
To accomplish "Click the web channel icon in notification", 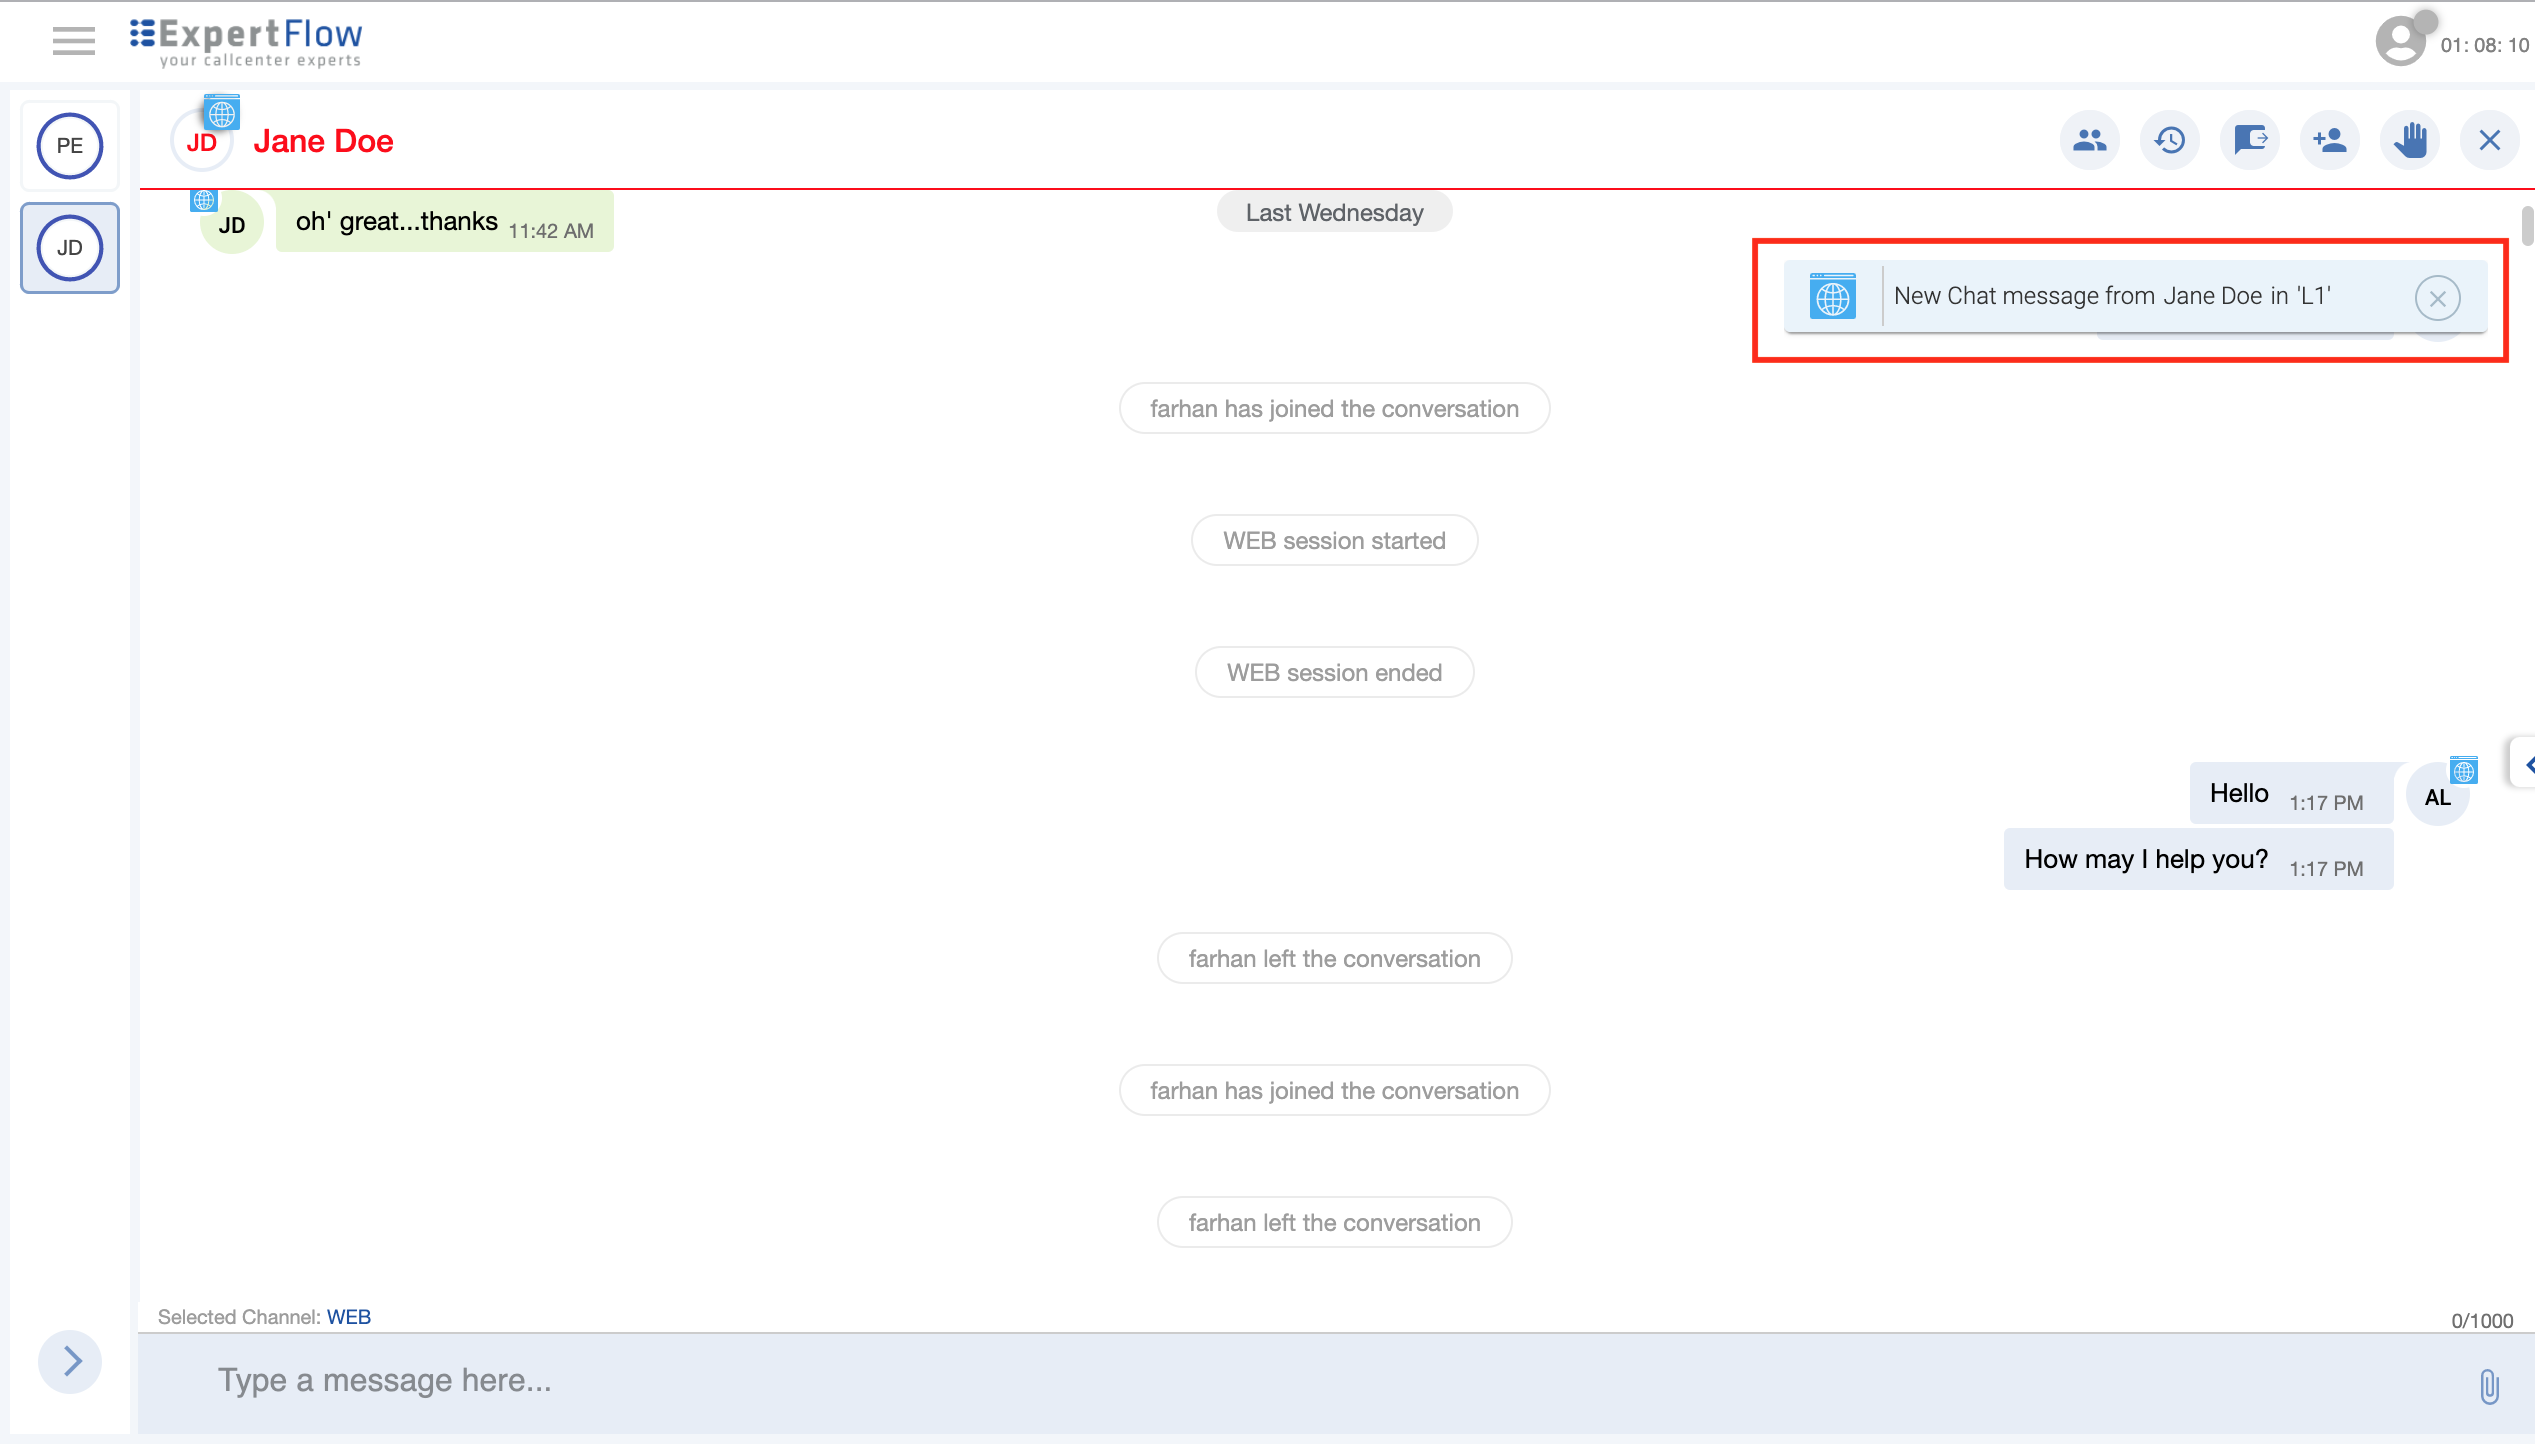I will click(x=1832, y=297).
